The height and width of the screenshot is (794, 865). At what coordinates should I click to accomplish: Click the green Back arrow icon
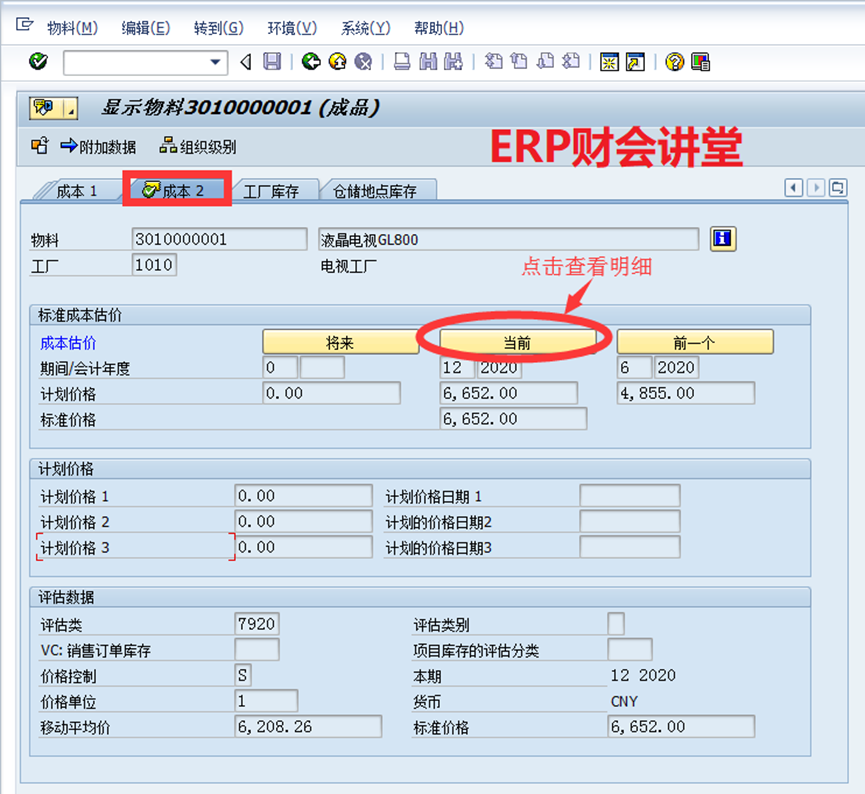(311, 62)
